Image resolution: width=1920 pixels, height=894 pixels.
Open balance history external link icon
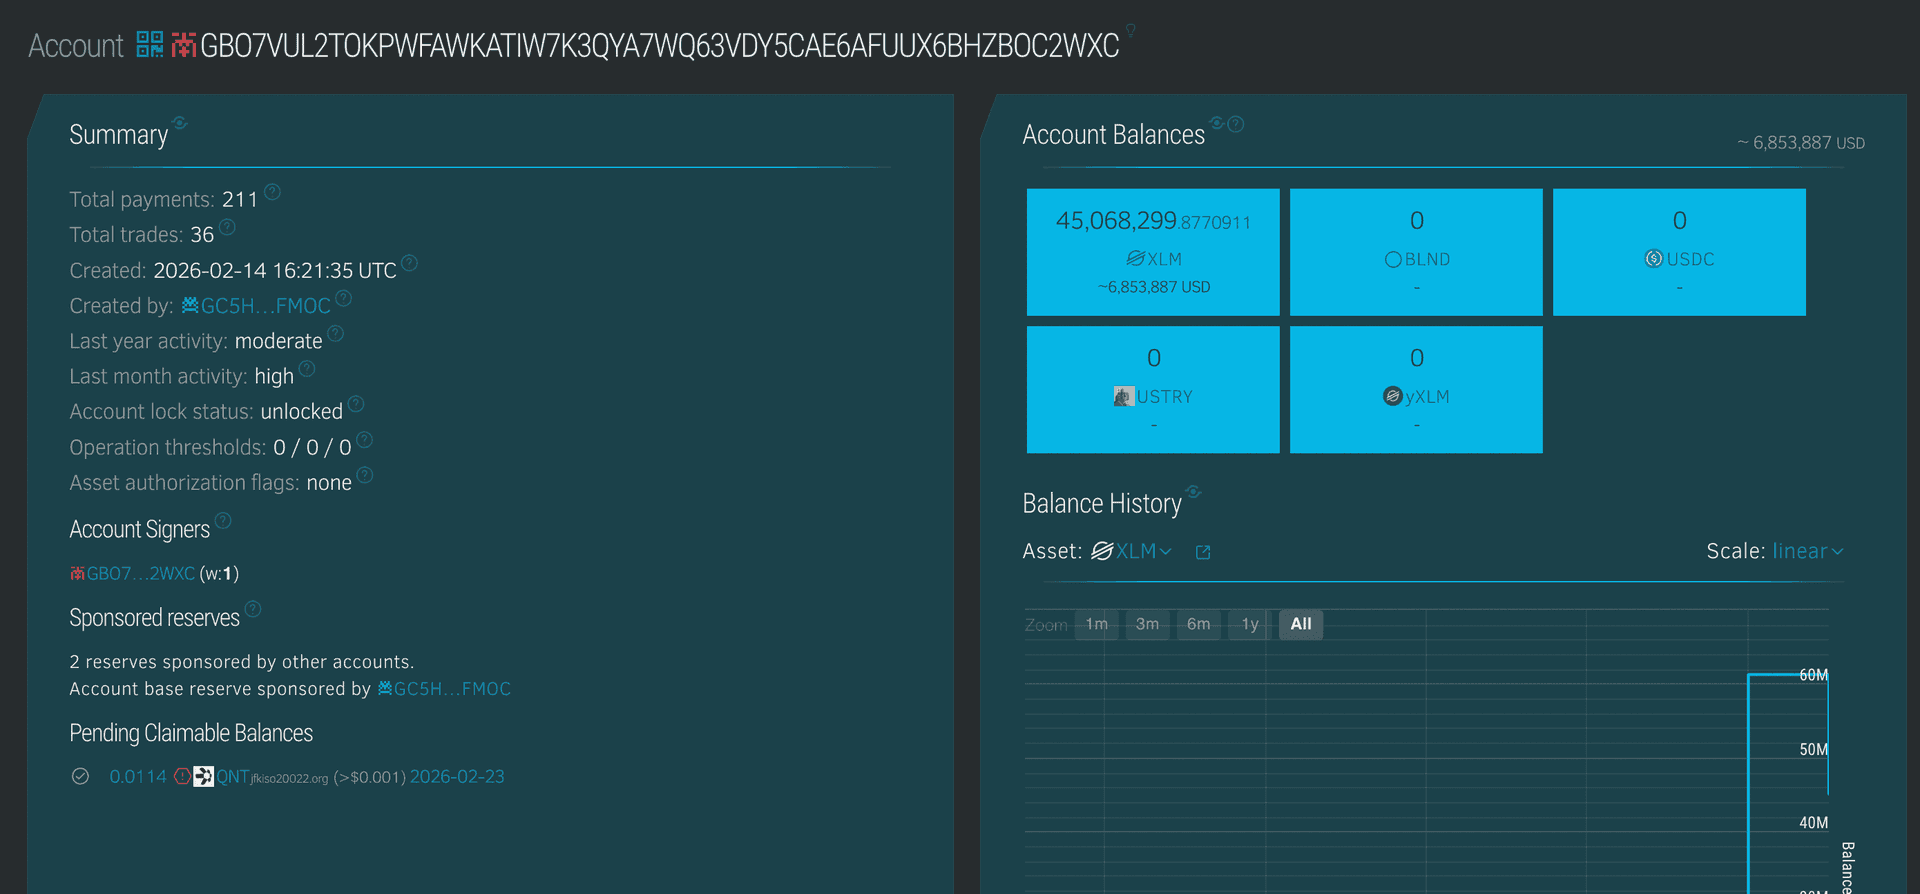[x=1203, y=552]
